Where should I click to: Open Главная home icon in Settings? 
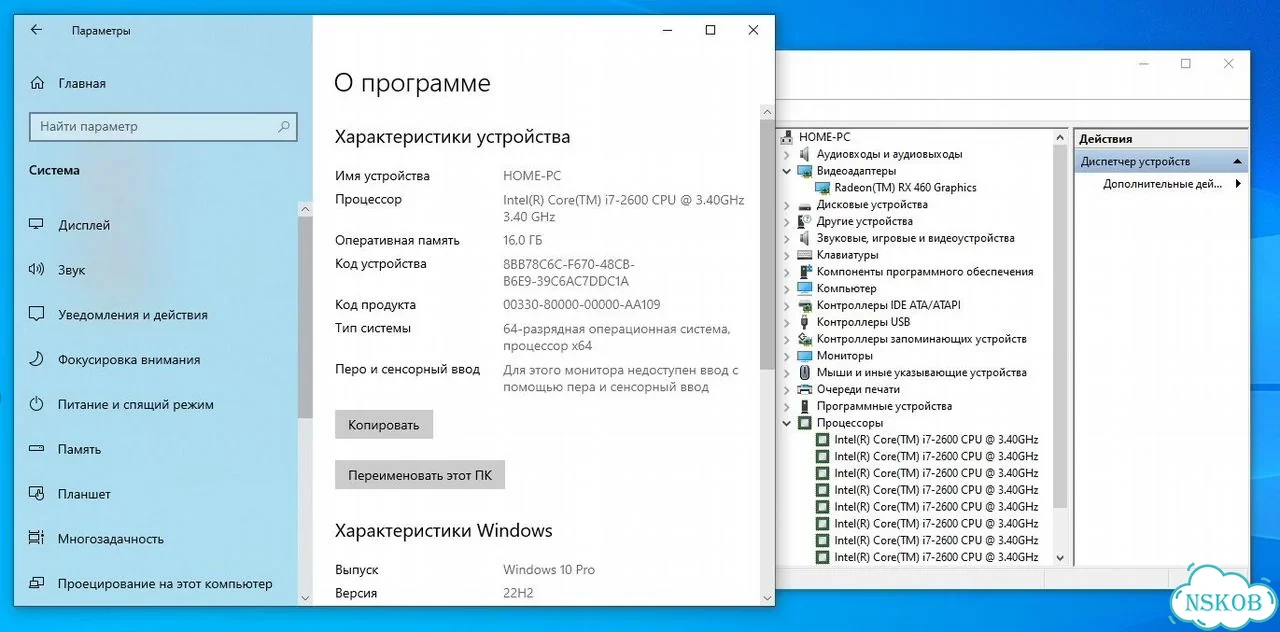[x=37, y=83]
